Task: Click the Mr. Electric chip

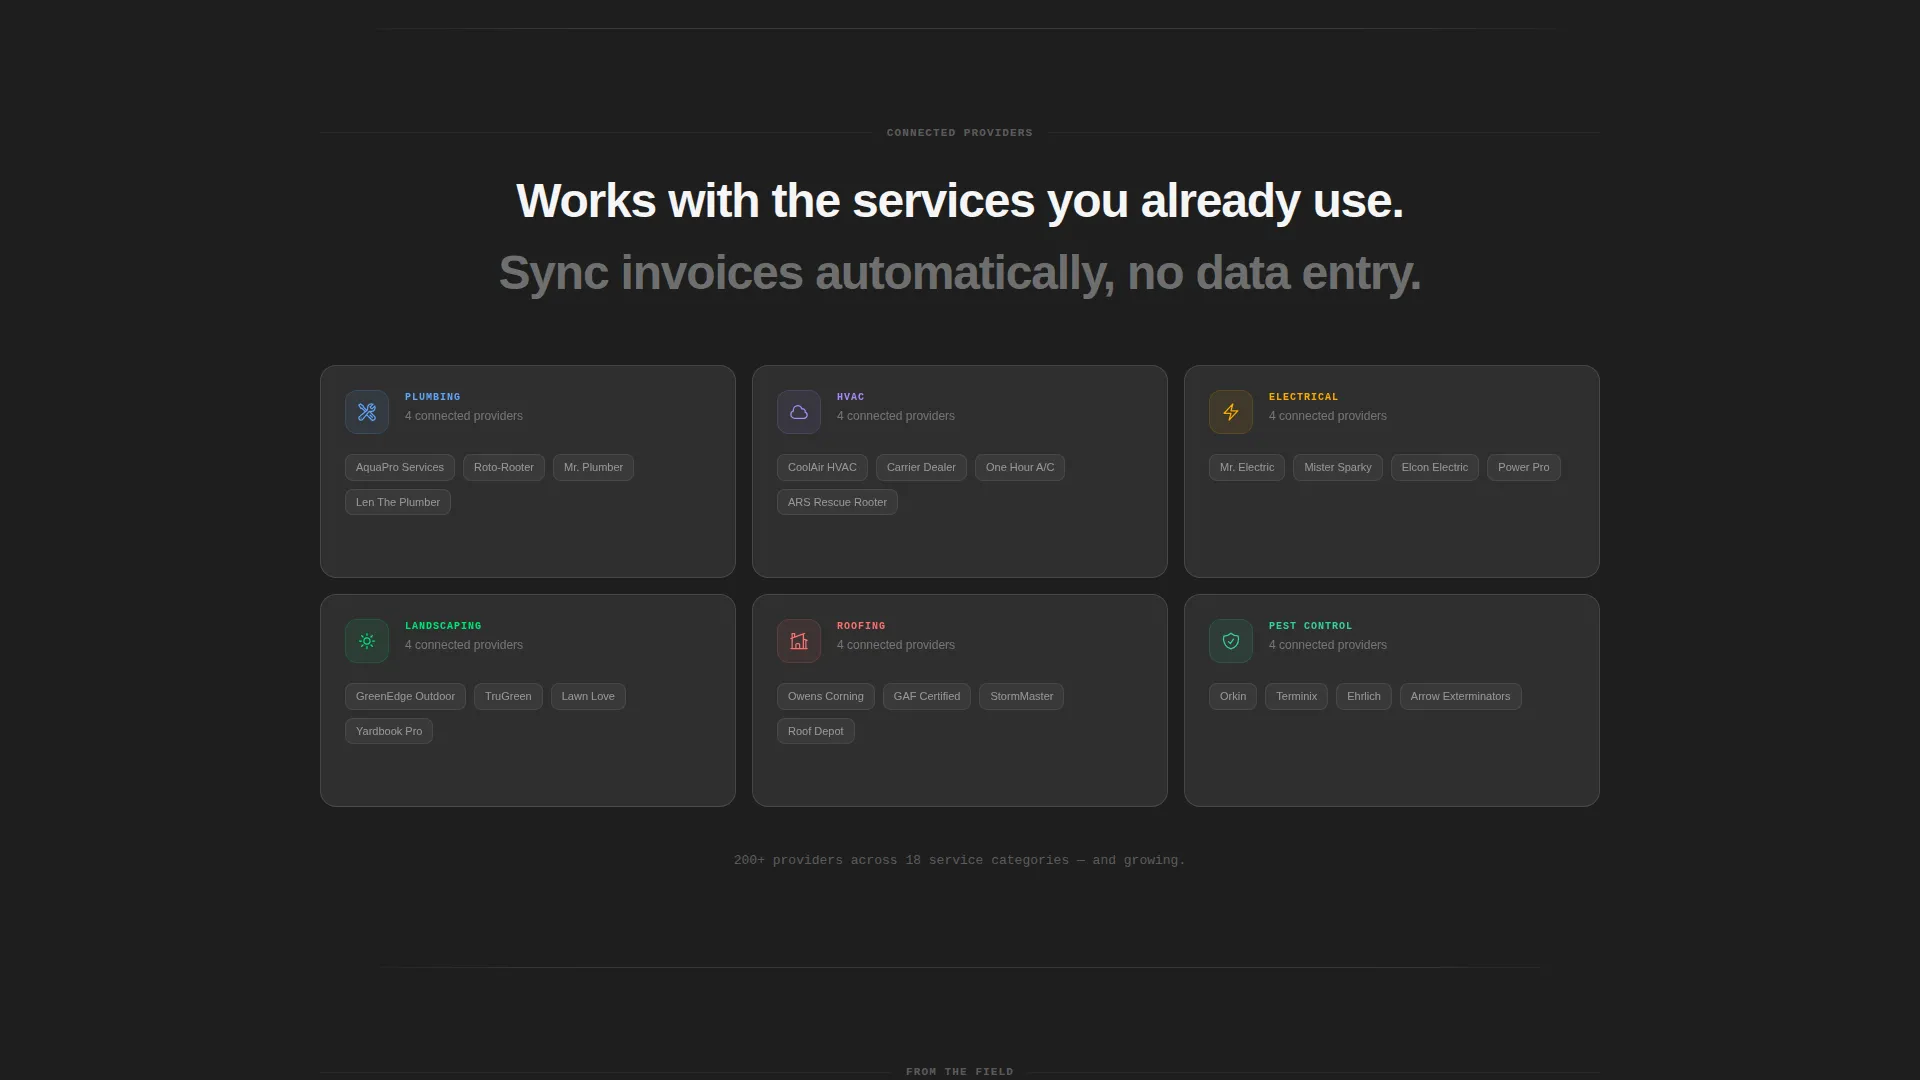Action: 1247,467
